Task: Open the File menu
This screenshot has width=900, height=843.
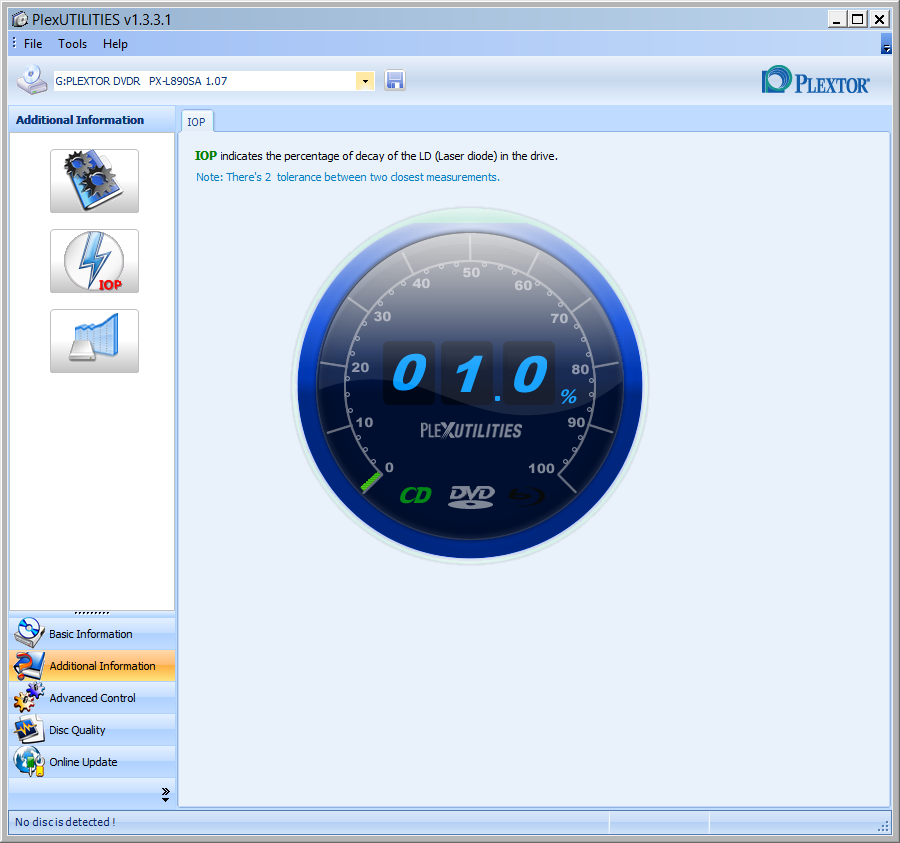Action: (33, 44)
